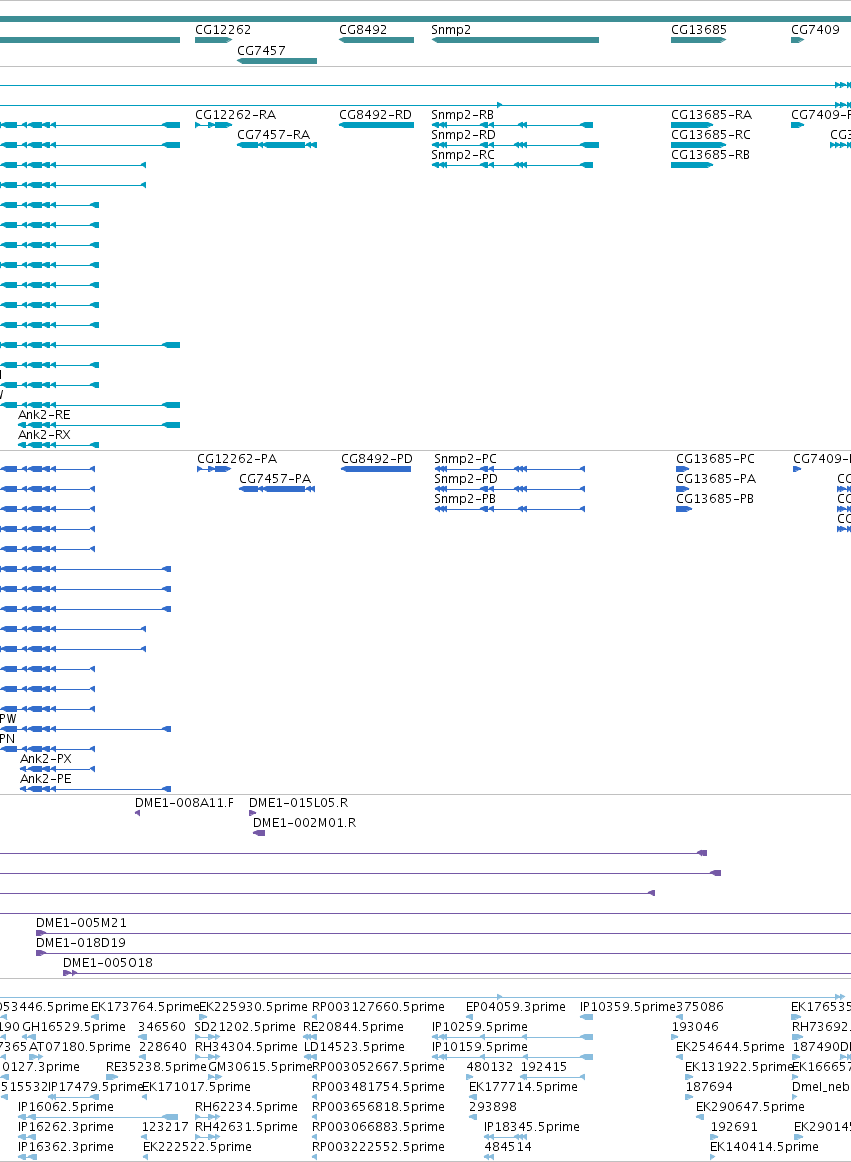
Task: Click the CG7457-RA transcript label
Action: (x=274, y=135)
